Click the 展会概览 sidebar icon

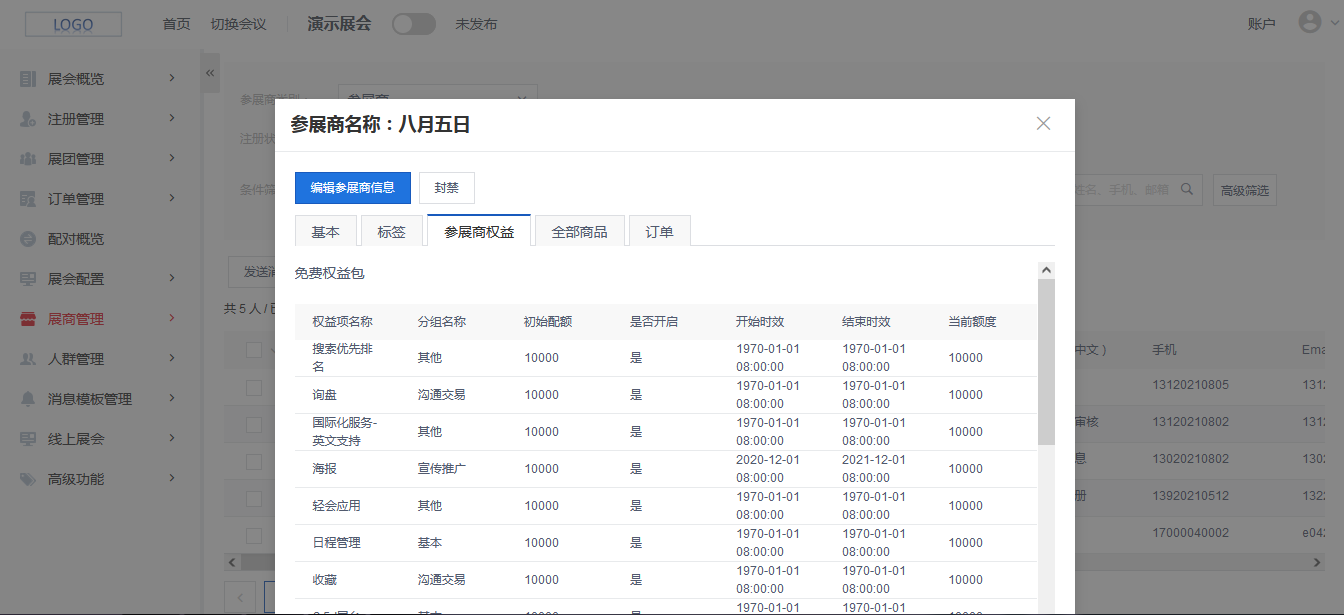pos(28,79)
